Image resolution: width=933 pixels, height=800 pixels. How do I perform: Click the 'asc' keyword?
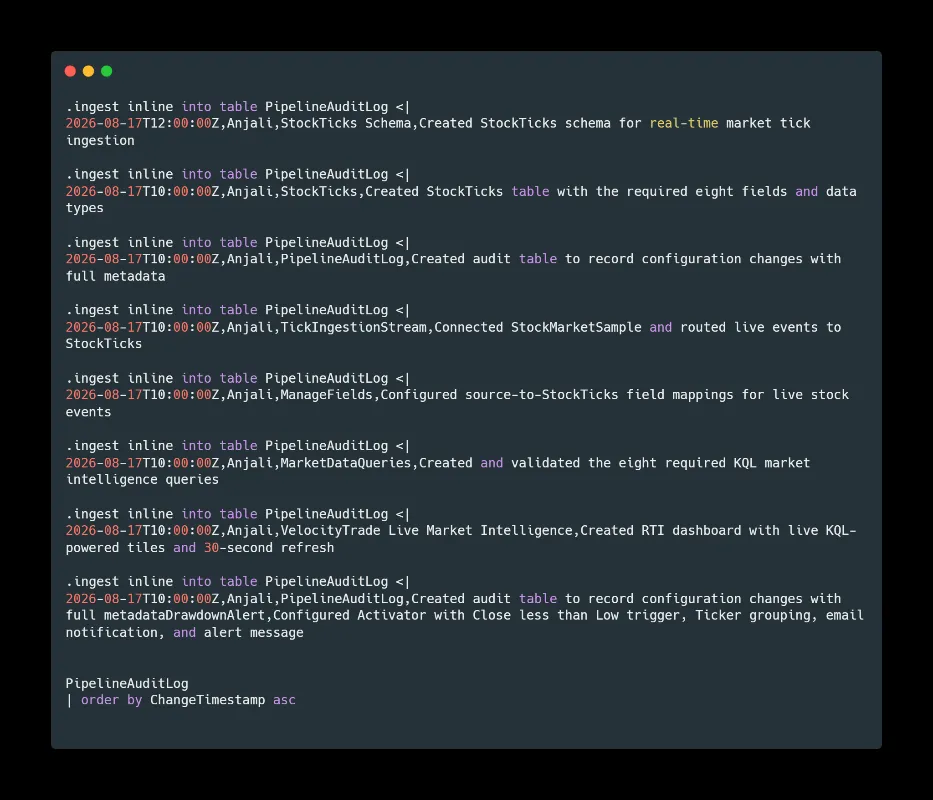[284, 700]
